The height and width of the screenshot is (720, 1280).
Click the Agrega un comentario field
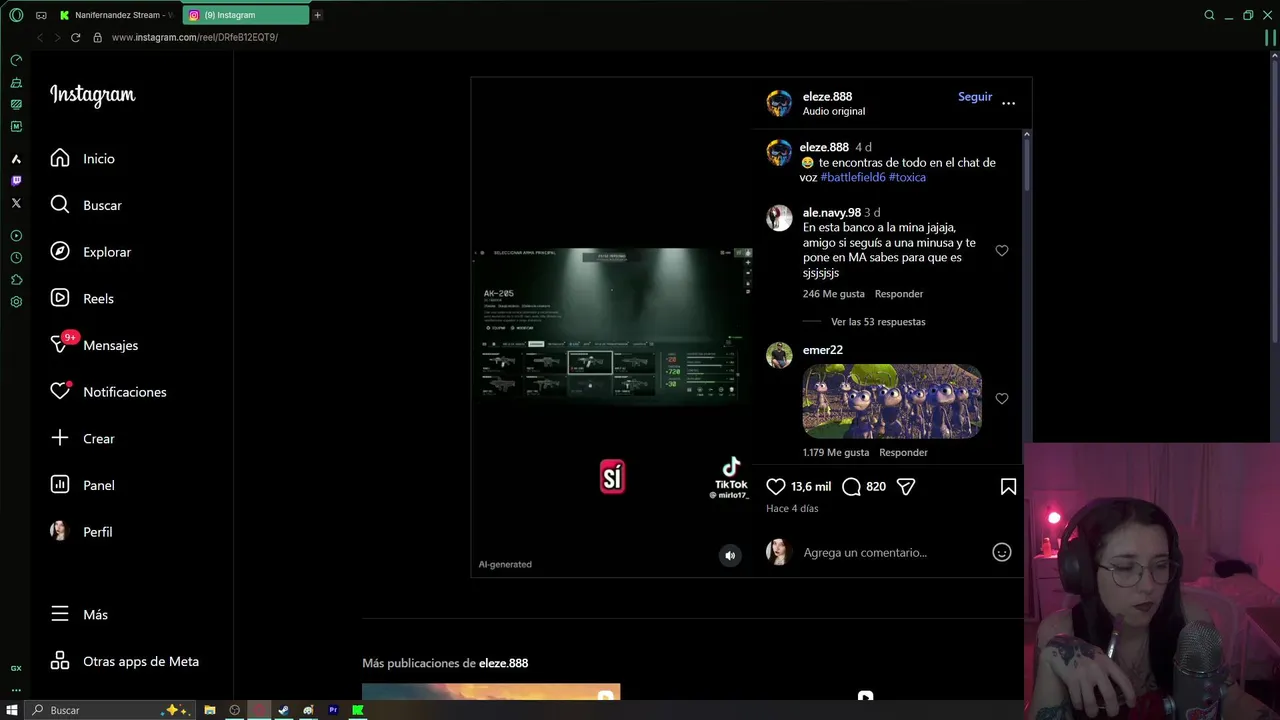865,552
